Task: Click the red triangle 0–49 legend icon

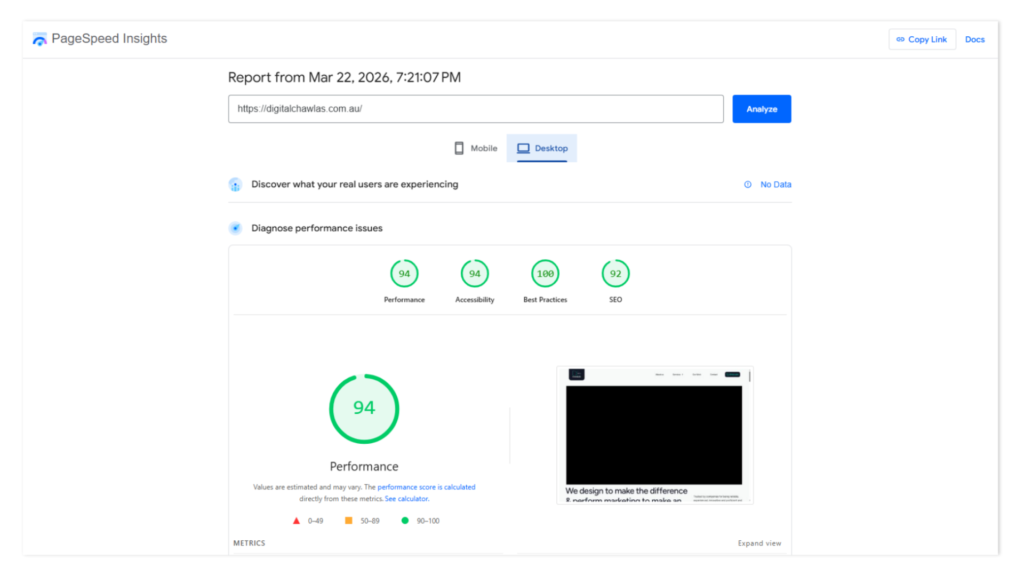Action: click(x=296, y=520)
